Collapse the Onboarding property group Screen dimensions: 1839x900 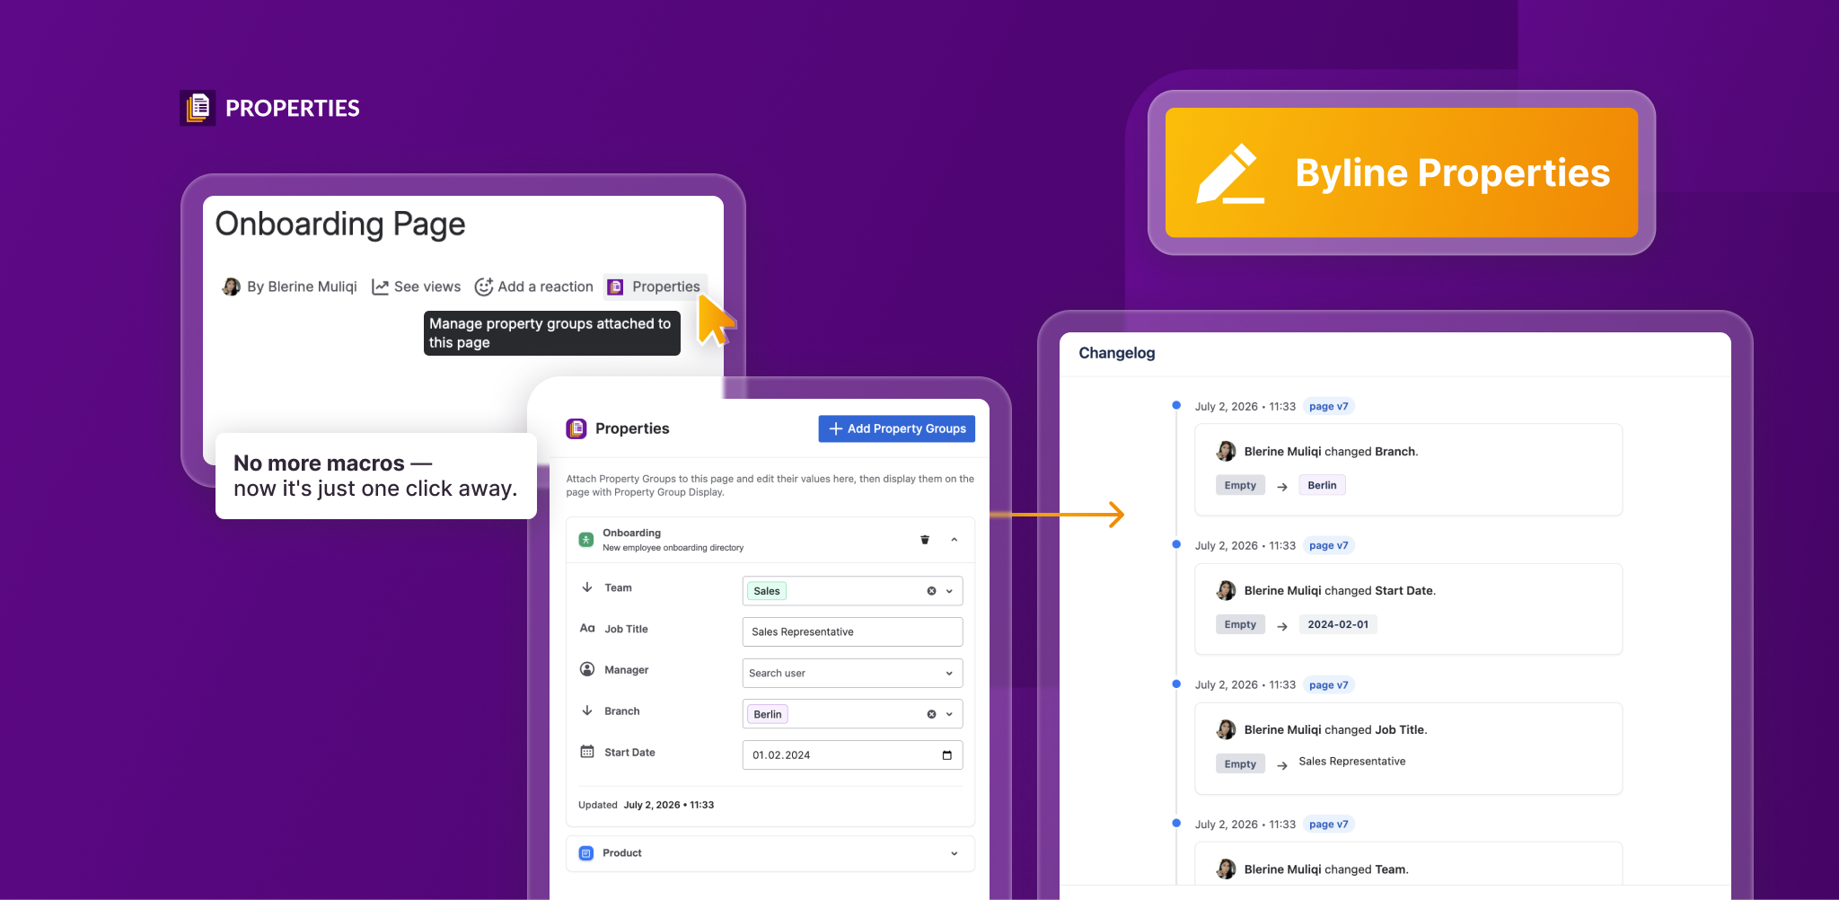click(954, 540)
